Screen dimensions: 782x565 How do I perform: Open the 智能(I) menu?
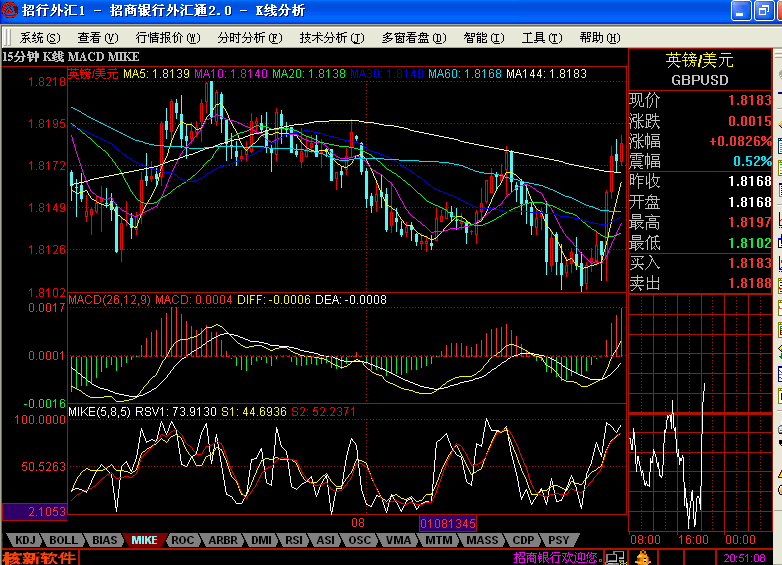click(x=484, y=38)
